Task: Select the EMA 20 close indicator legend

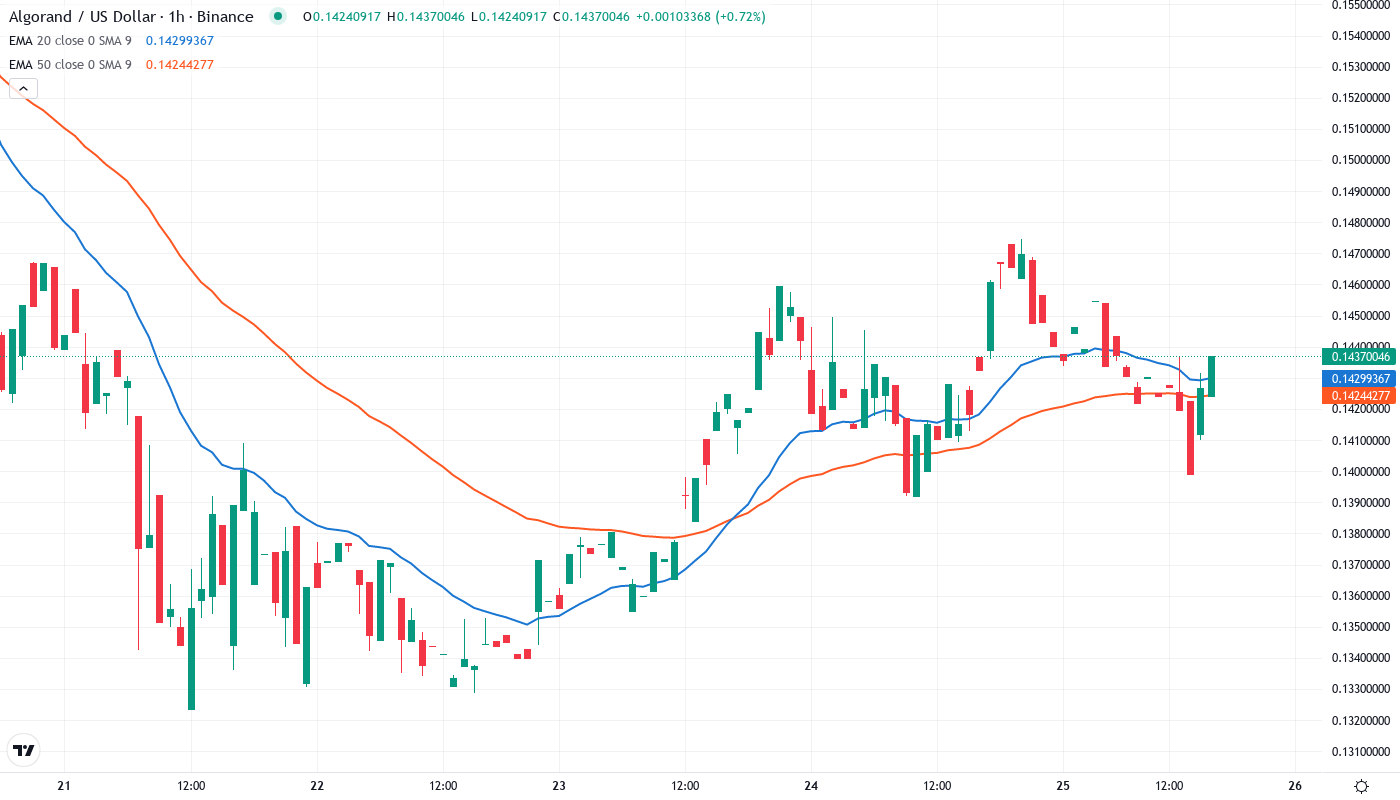Action: click(70, 41)
